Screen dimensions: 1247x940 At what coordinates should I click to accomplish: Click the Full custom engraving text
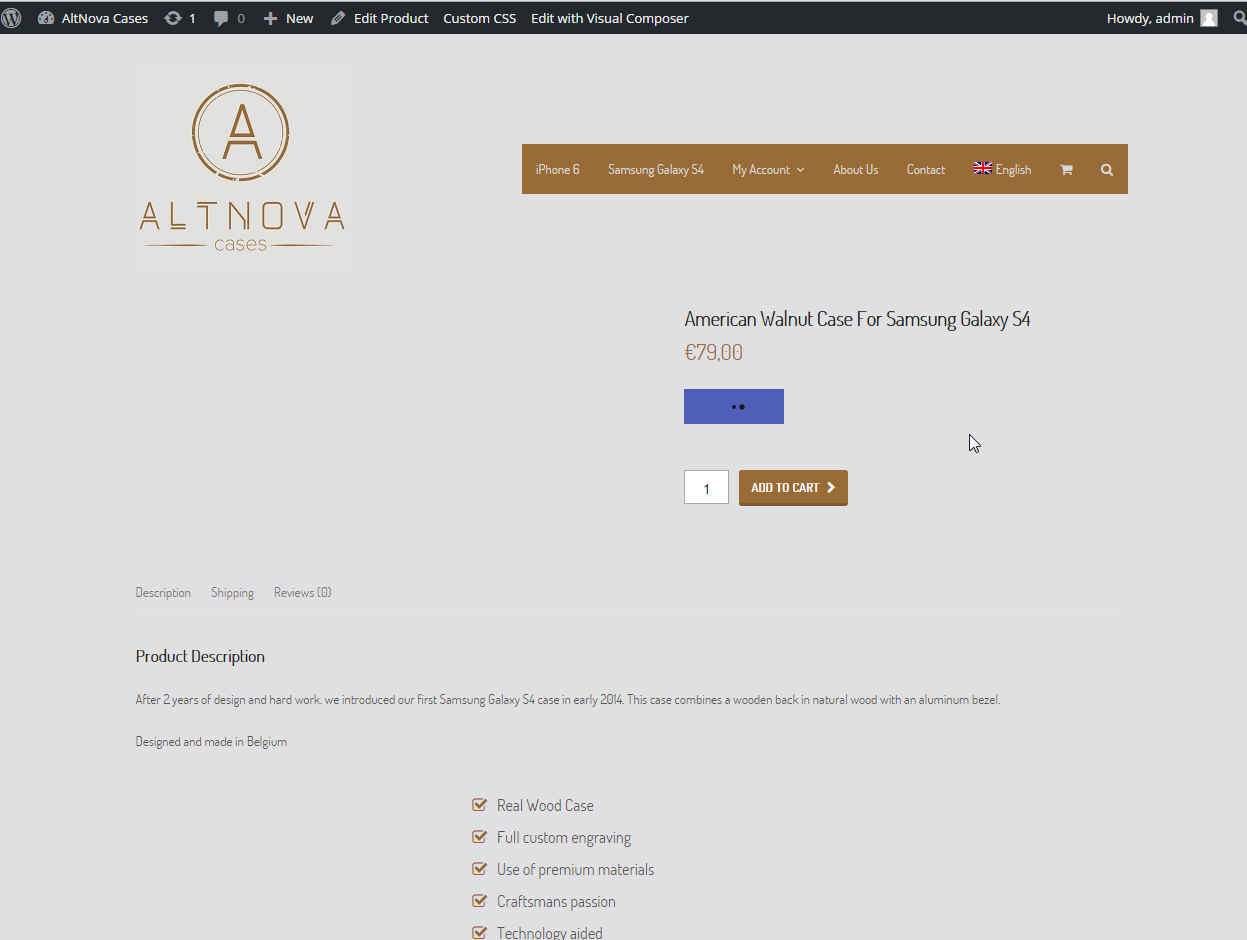coord(564,837)
